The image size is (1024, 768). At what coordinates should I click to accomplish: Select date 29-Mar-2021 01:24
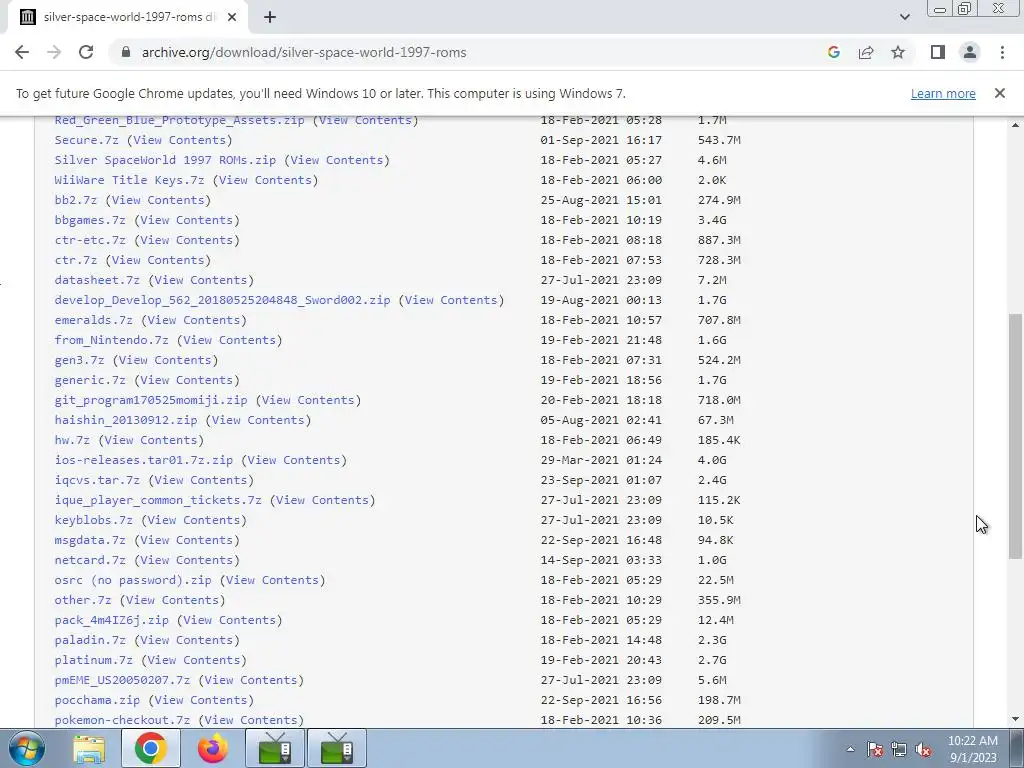(601, 460)
